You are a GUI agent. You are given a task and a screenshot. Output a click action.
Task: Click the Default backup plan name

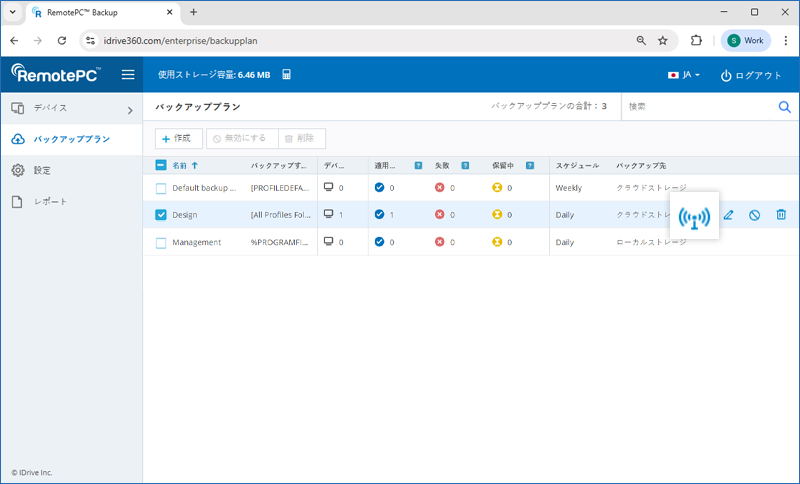point(204,188)
